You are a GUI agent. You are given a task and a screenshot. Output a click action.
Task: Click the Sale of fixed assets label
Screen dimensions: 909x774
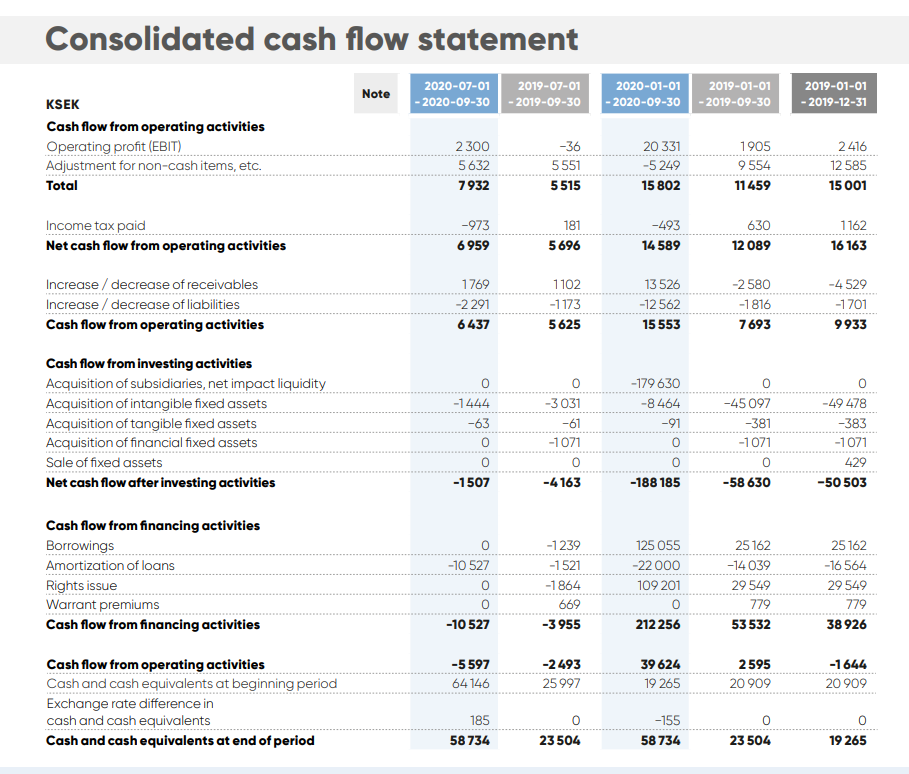tap(104, 463)
